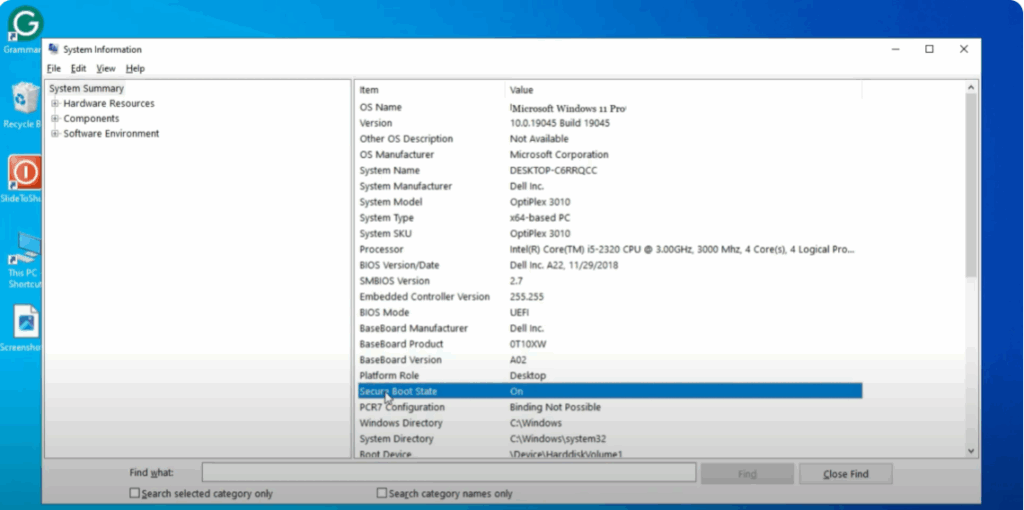Image resolution: width=1024 pixels, height=510 pixels.
Task: Select the Other OS Description row
Action: pyautogui.click(x=609, y=138)
